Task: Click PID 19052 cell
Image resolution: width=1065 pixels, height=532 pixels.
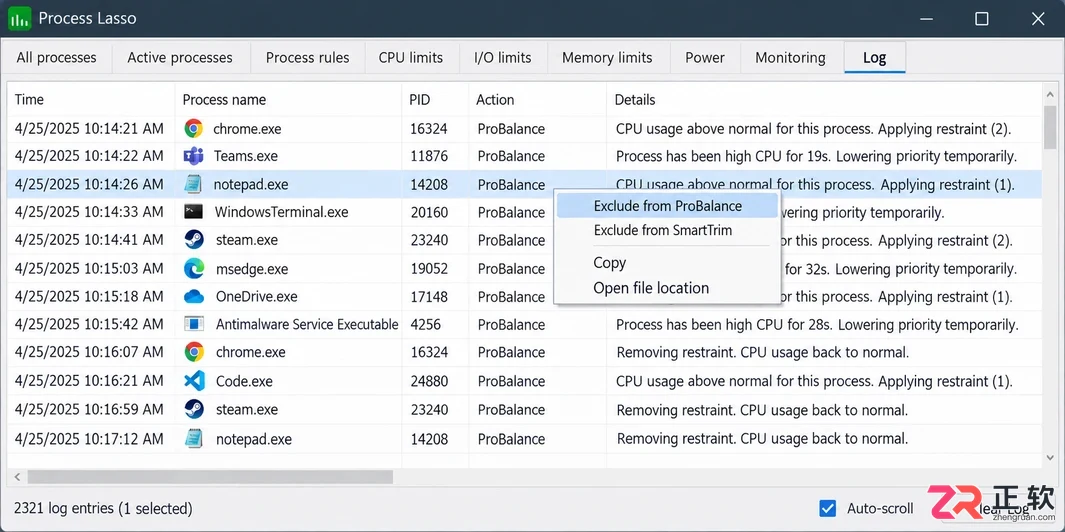Action: point(429,268)
